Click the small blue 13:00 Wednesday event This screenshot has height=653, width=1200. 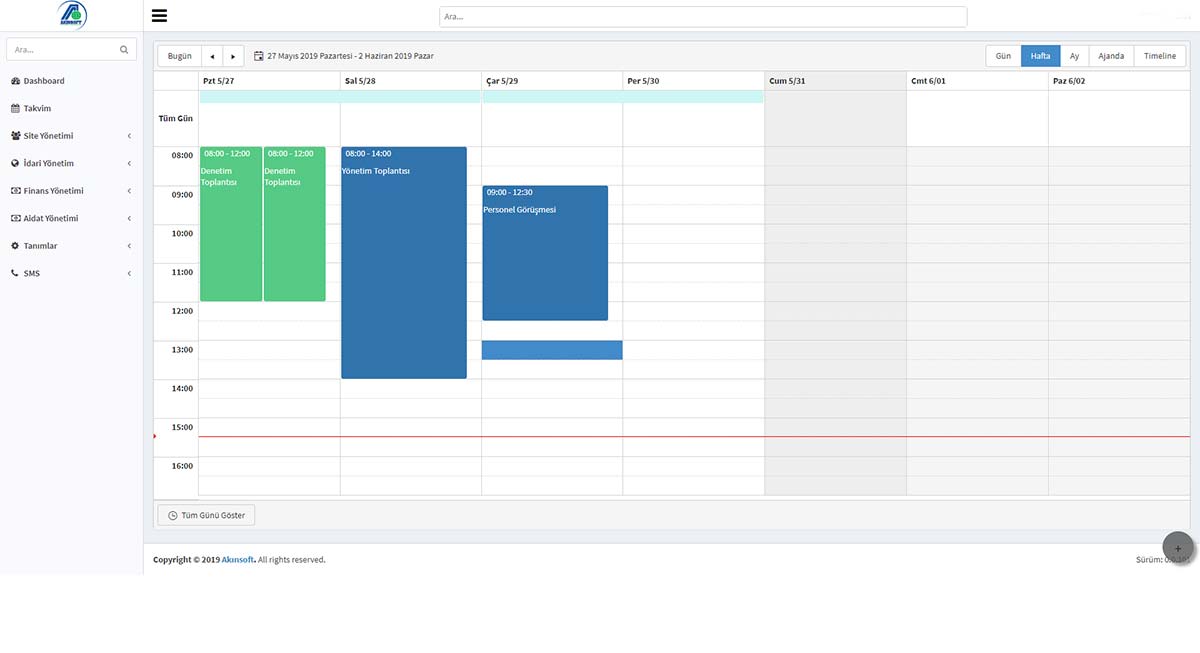click(x=552, y=350)
